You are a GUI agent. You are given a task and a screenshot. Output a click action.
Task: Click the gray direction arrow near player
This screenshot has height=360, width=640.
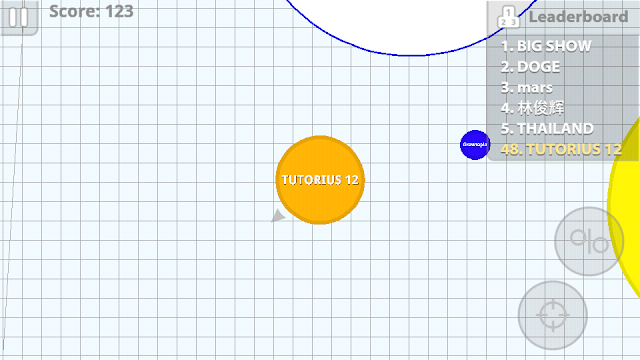[278, 216]
